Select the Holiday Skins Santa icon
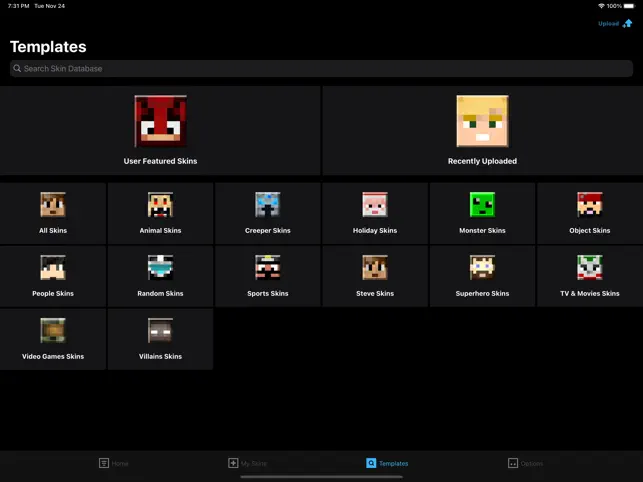 coord(375,204)
